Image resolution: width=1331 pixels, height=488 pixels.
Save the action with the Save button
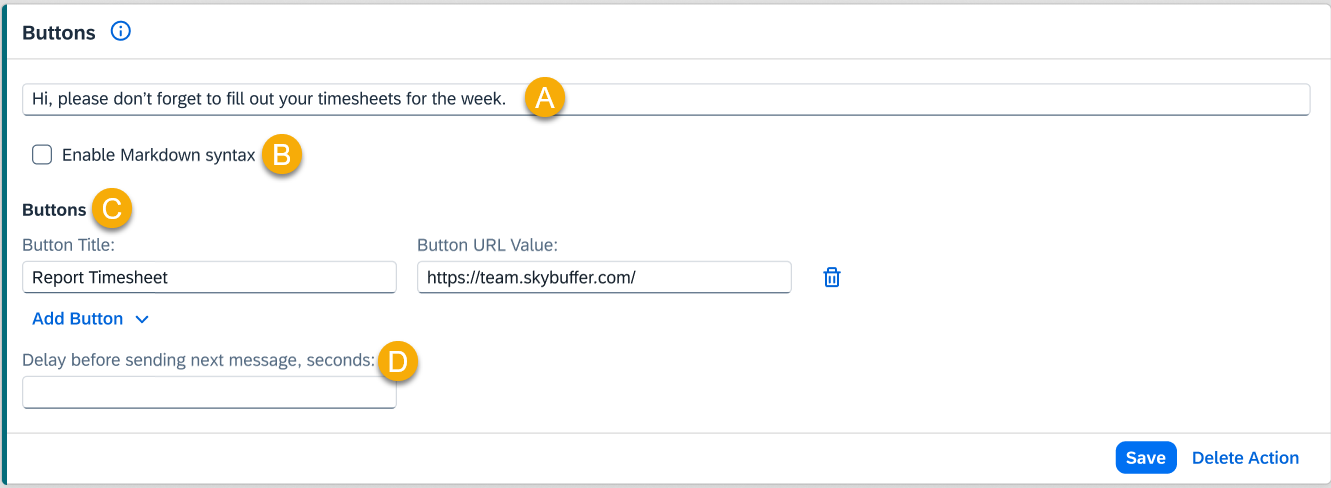[1145, 458]
